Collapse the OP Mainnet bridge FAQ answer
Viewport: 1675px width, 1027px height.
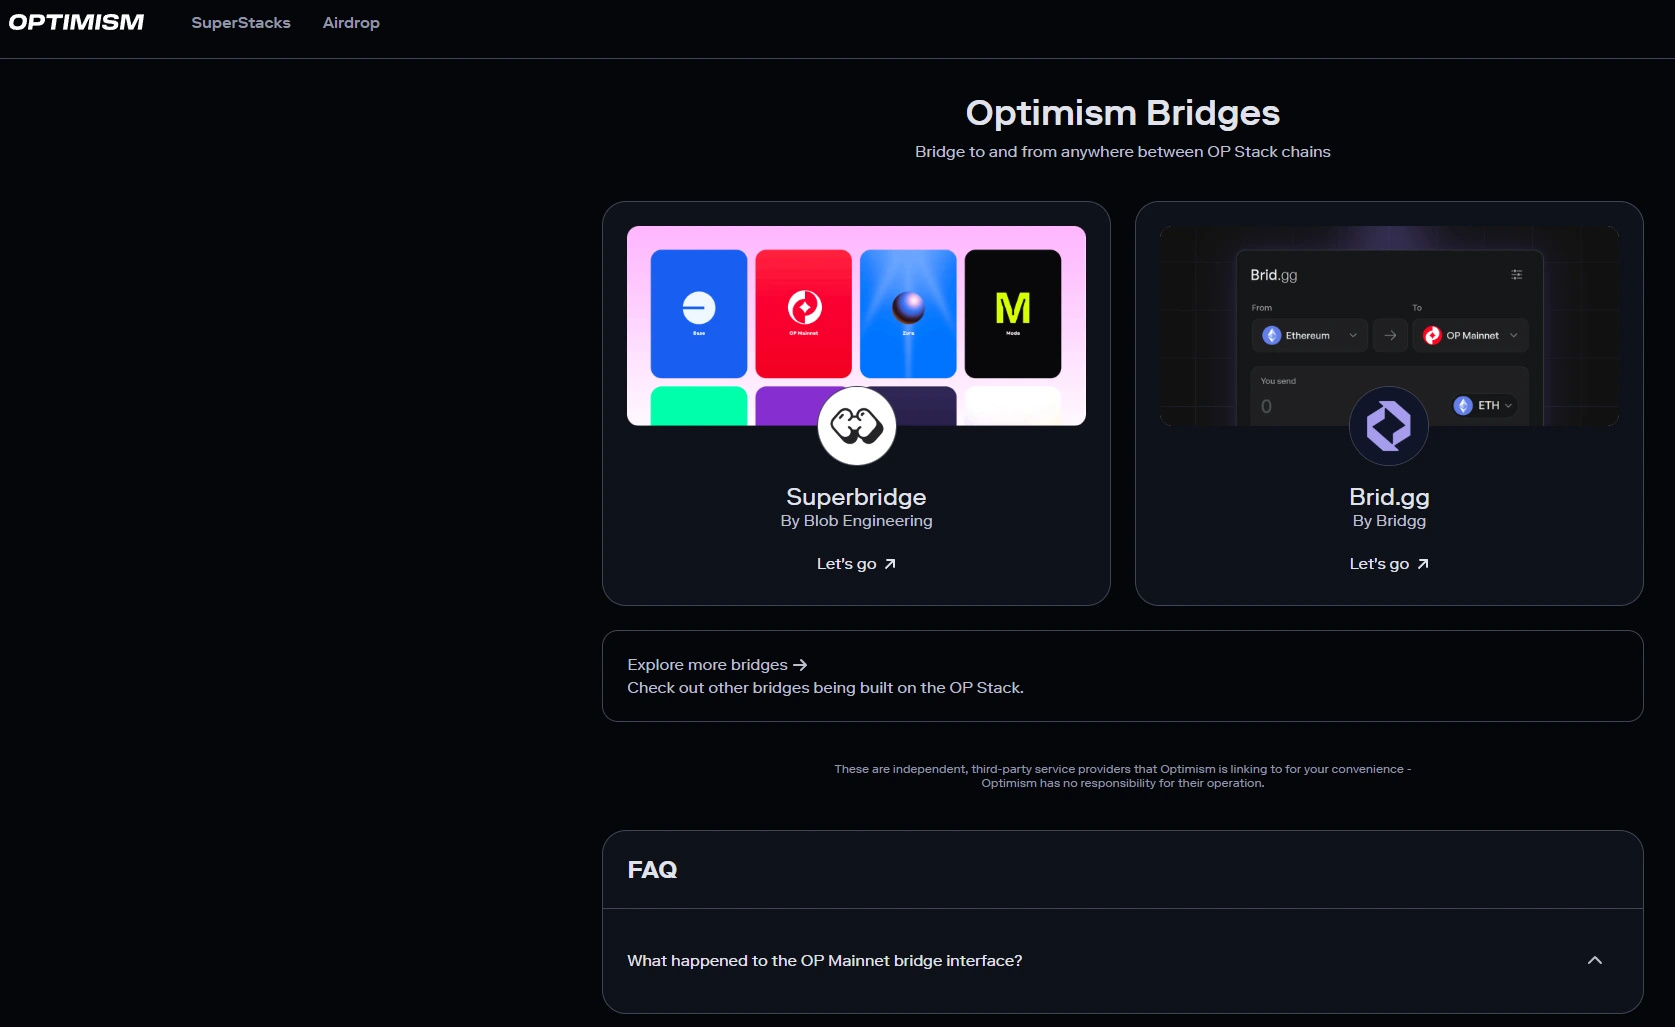[1595, 960]
